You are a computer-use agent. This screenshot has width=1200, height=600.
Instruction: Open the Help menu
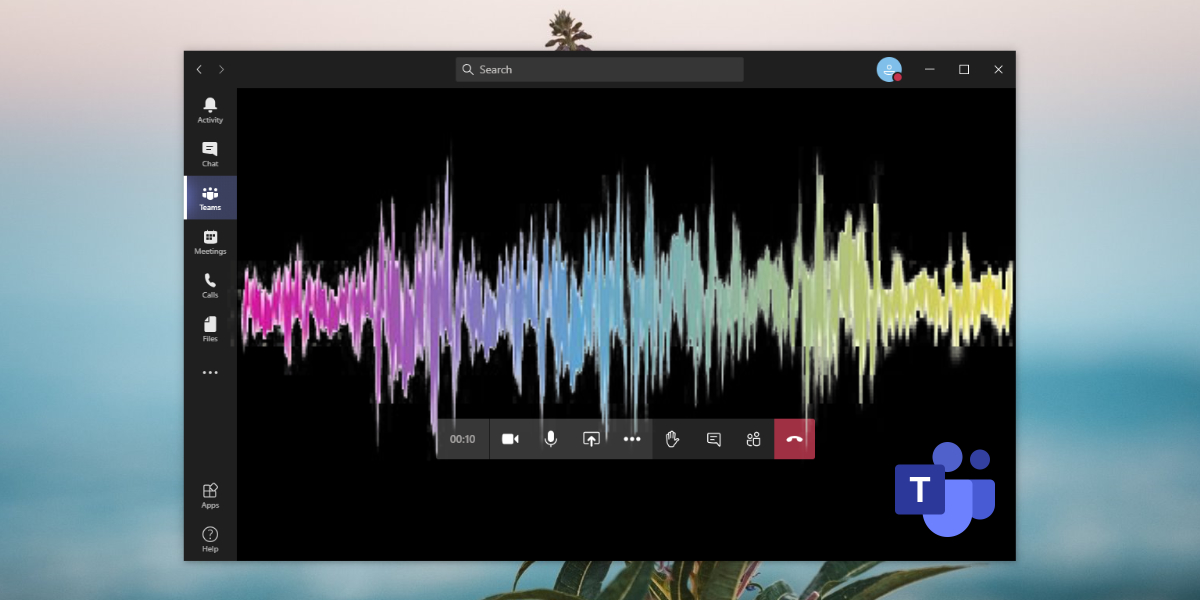[x=210, y=539]
